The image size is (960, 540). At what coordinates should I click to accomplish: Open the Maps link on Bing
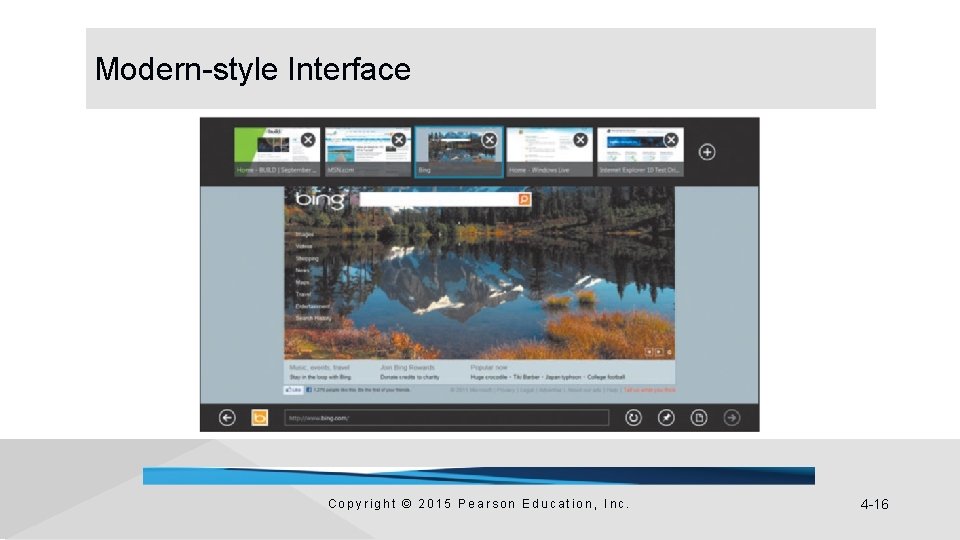(x=302, y=282)
